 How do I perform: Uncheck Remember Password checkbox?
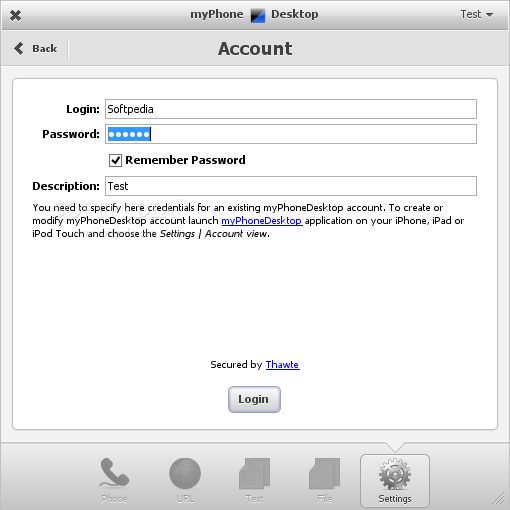115,160
